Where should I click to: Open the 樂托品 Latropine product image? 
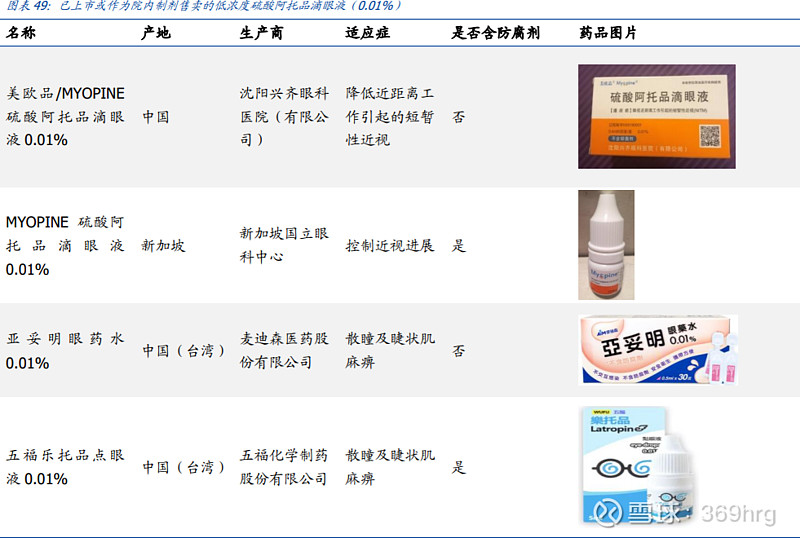tap(640, 466)
